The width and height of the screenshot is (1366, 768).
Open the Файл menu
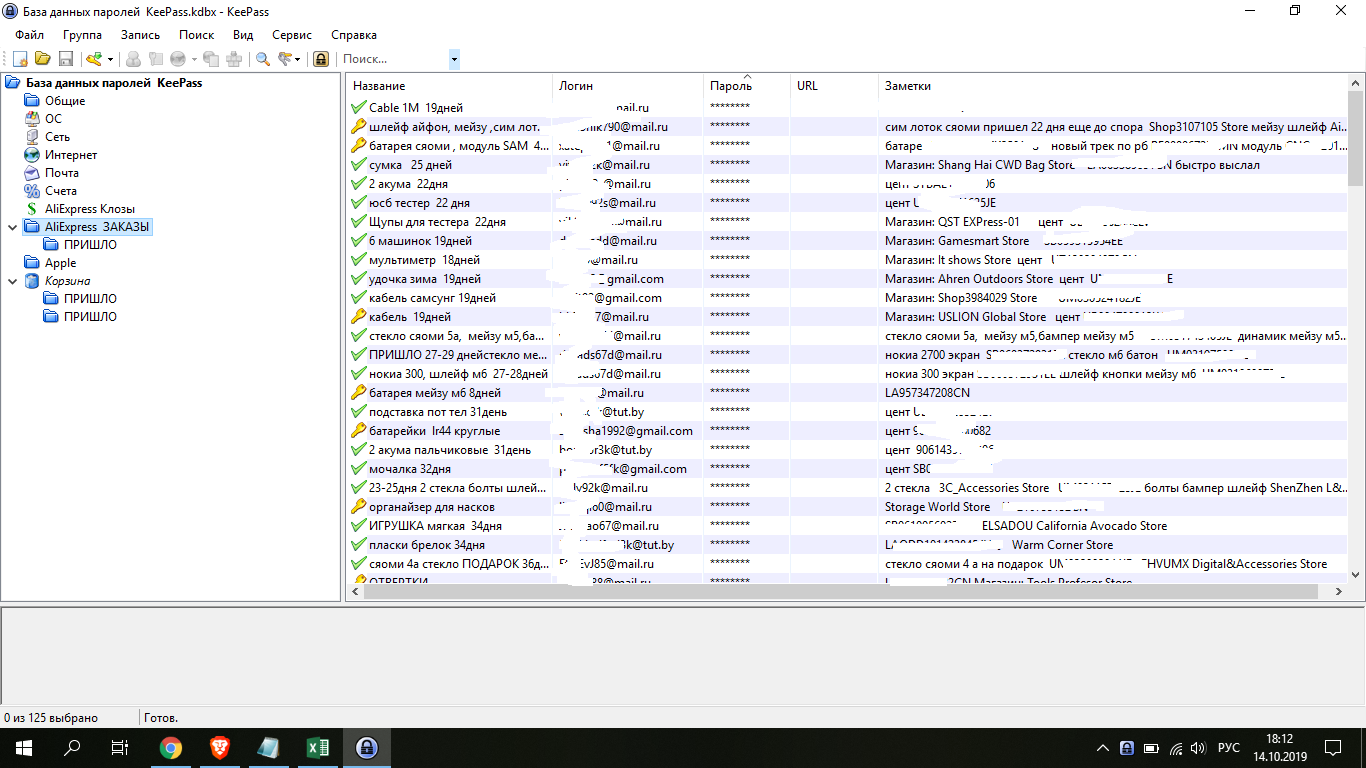[x=30, y=35]
